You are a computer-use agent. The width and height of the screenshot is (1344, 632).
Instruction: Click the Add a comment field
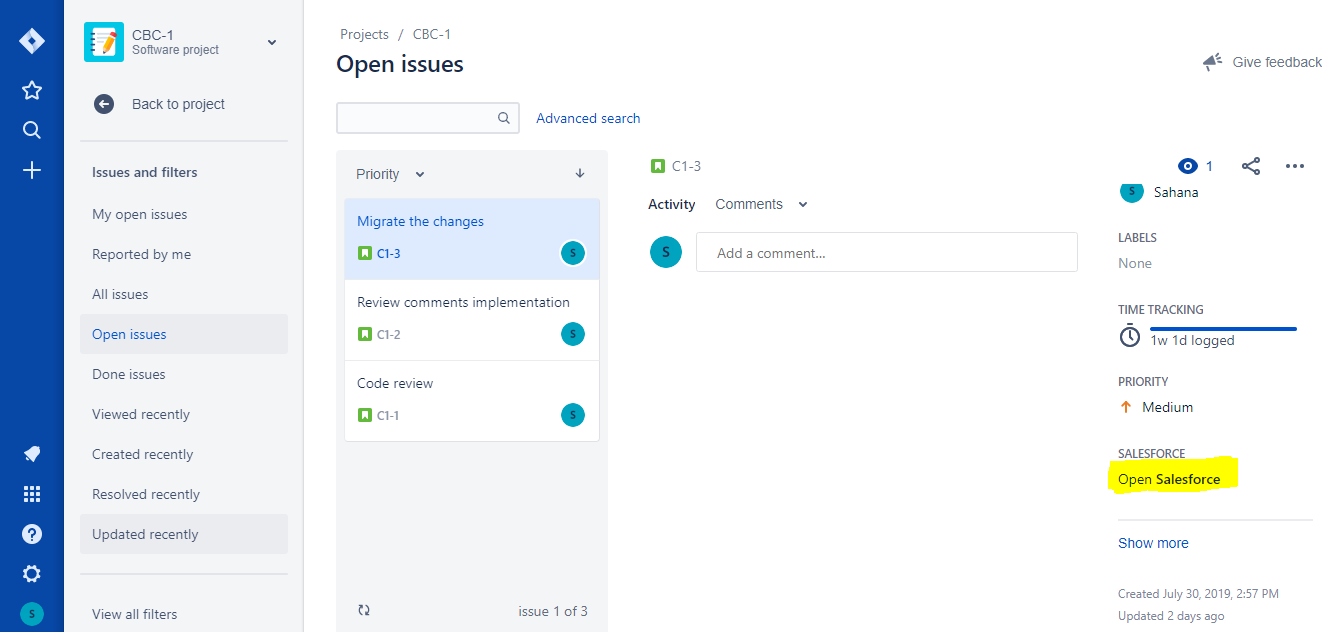click(887, 253)
